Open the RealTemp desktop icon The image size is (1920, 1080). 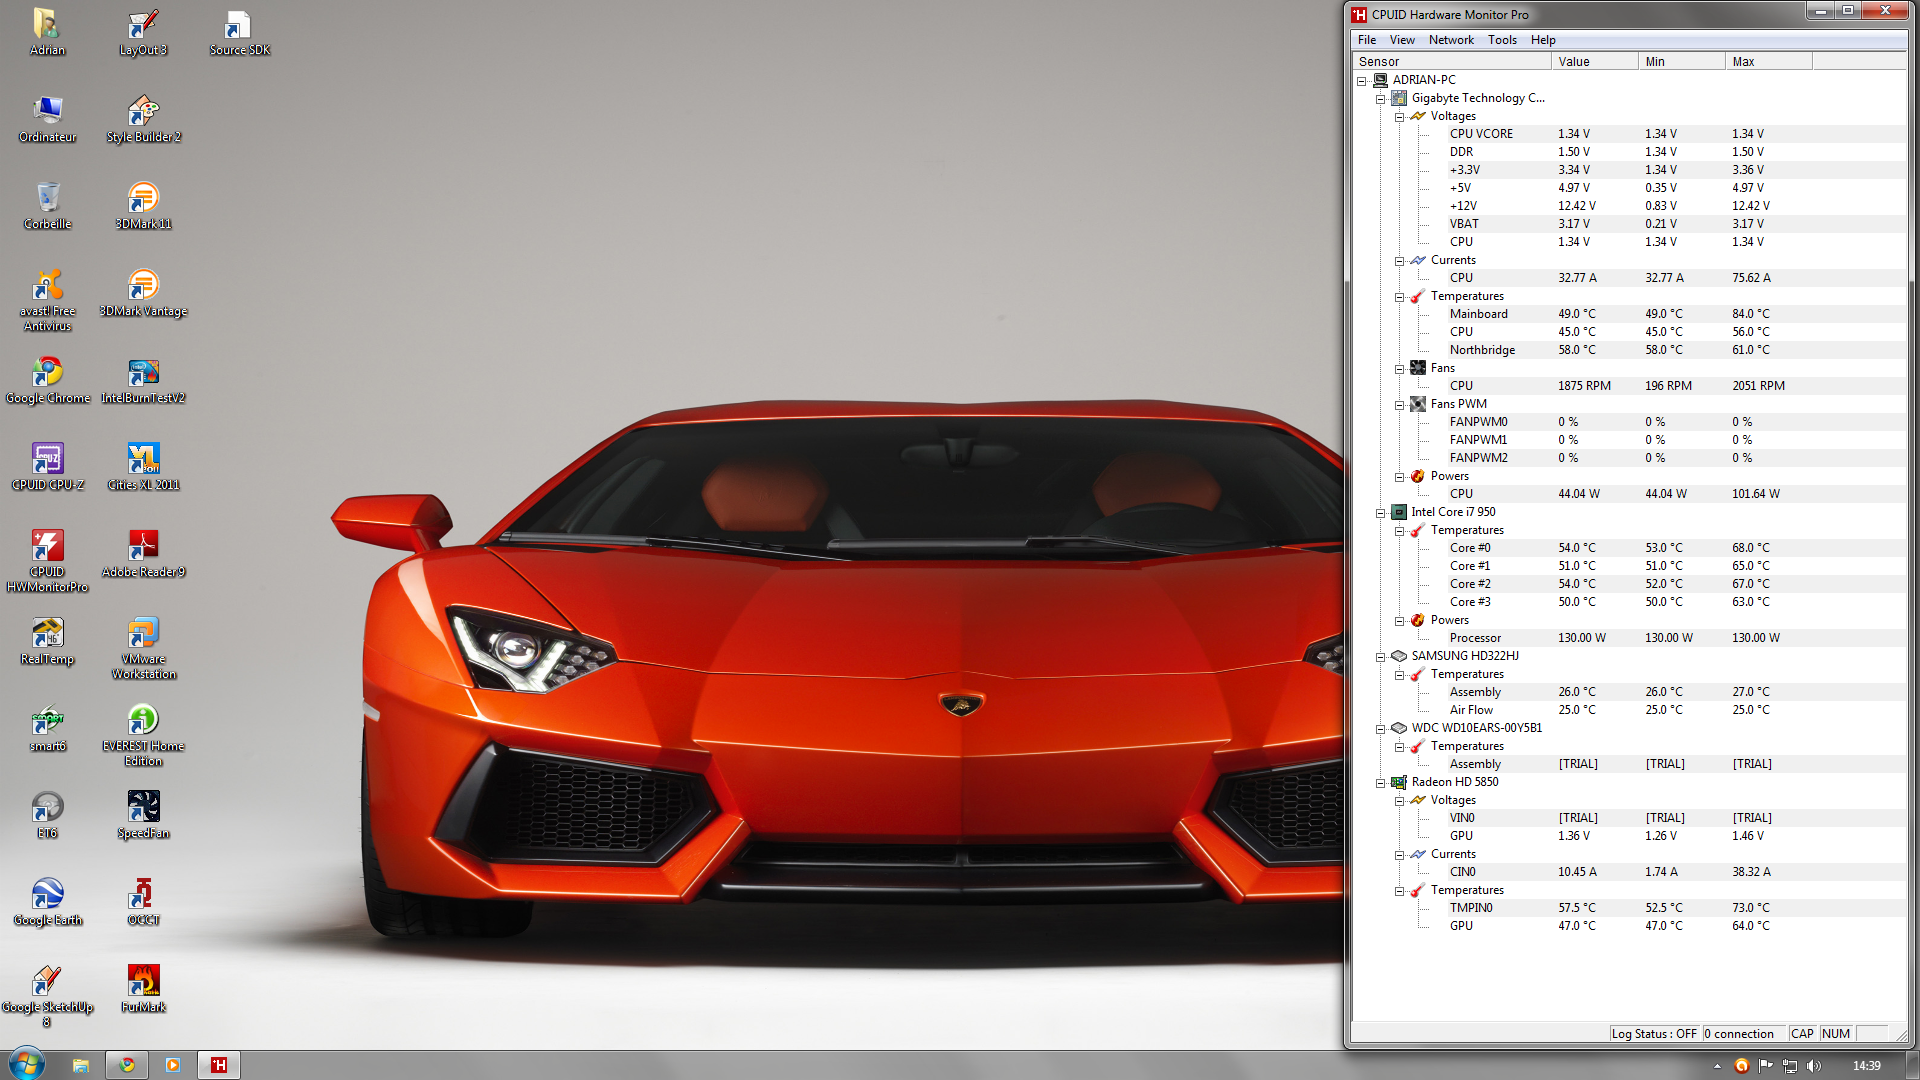(x=47, y=634)
